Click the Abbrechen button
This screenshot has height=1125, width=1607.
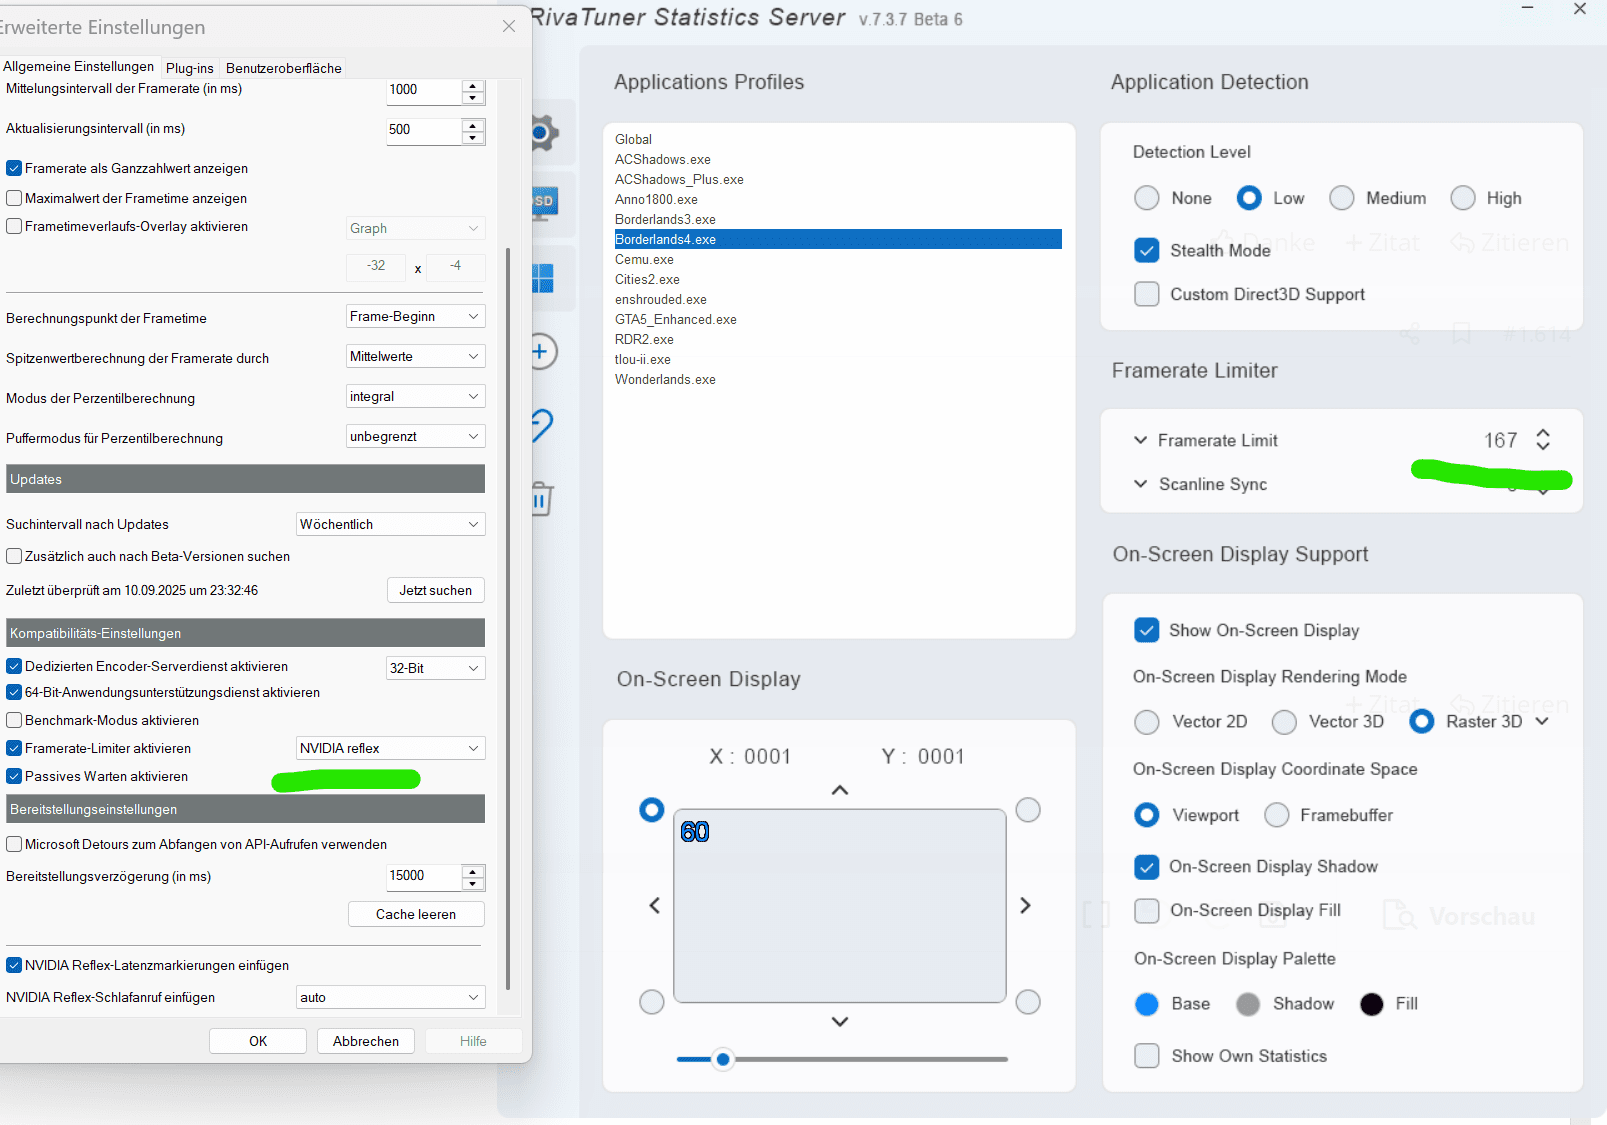point(366,1041)
